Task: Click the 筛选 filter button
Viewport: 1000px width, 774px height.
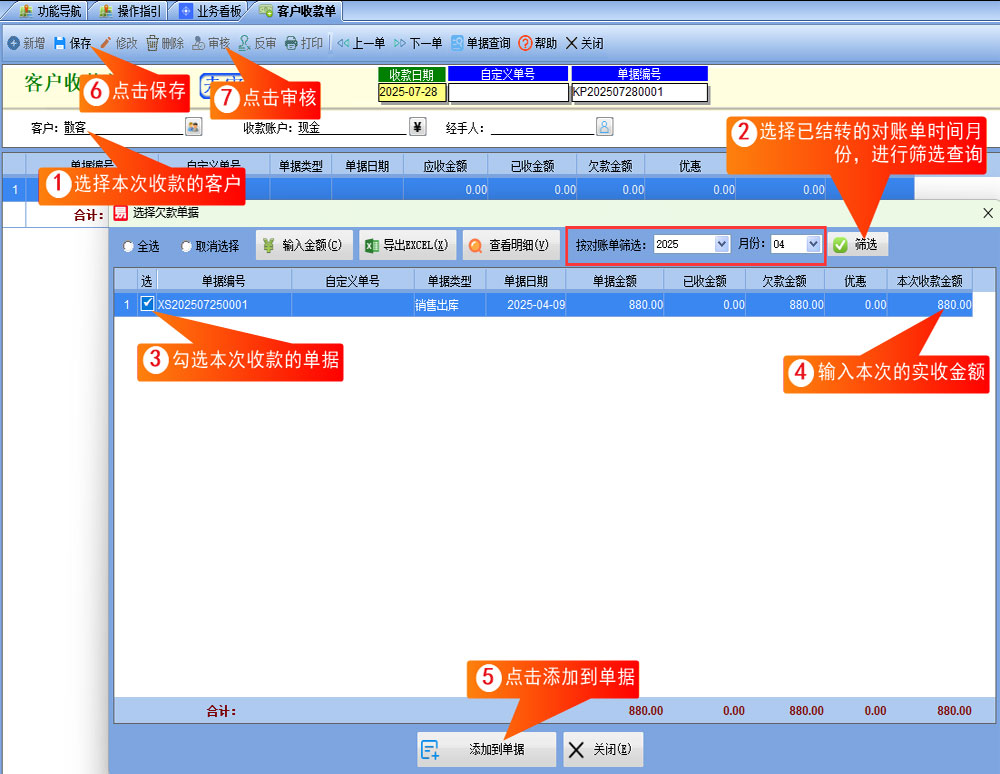Action: tap(857, 245)
